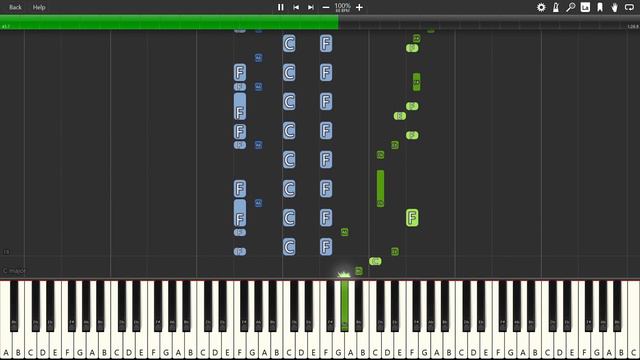Open the bookmarks panel

(x=600, y=7)
